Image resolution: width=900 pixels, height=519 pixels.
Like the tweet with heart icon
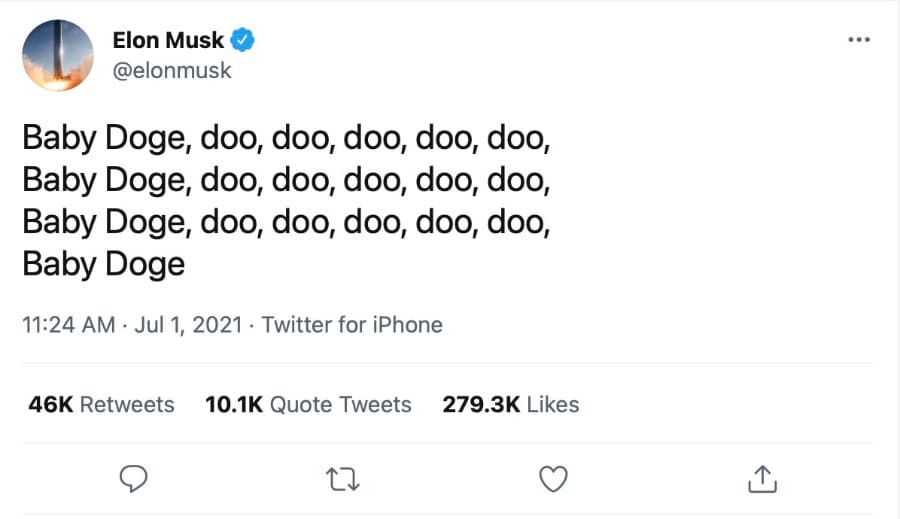click(553, 479)
